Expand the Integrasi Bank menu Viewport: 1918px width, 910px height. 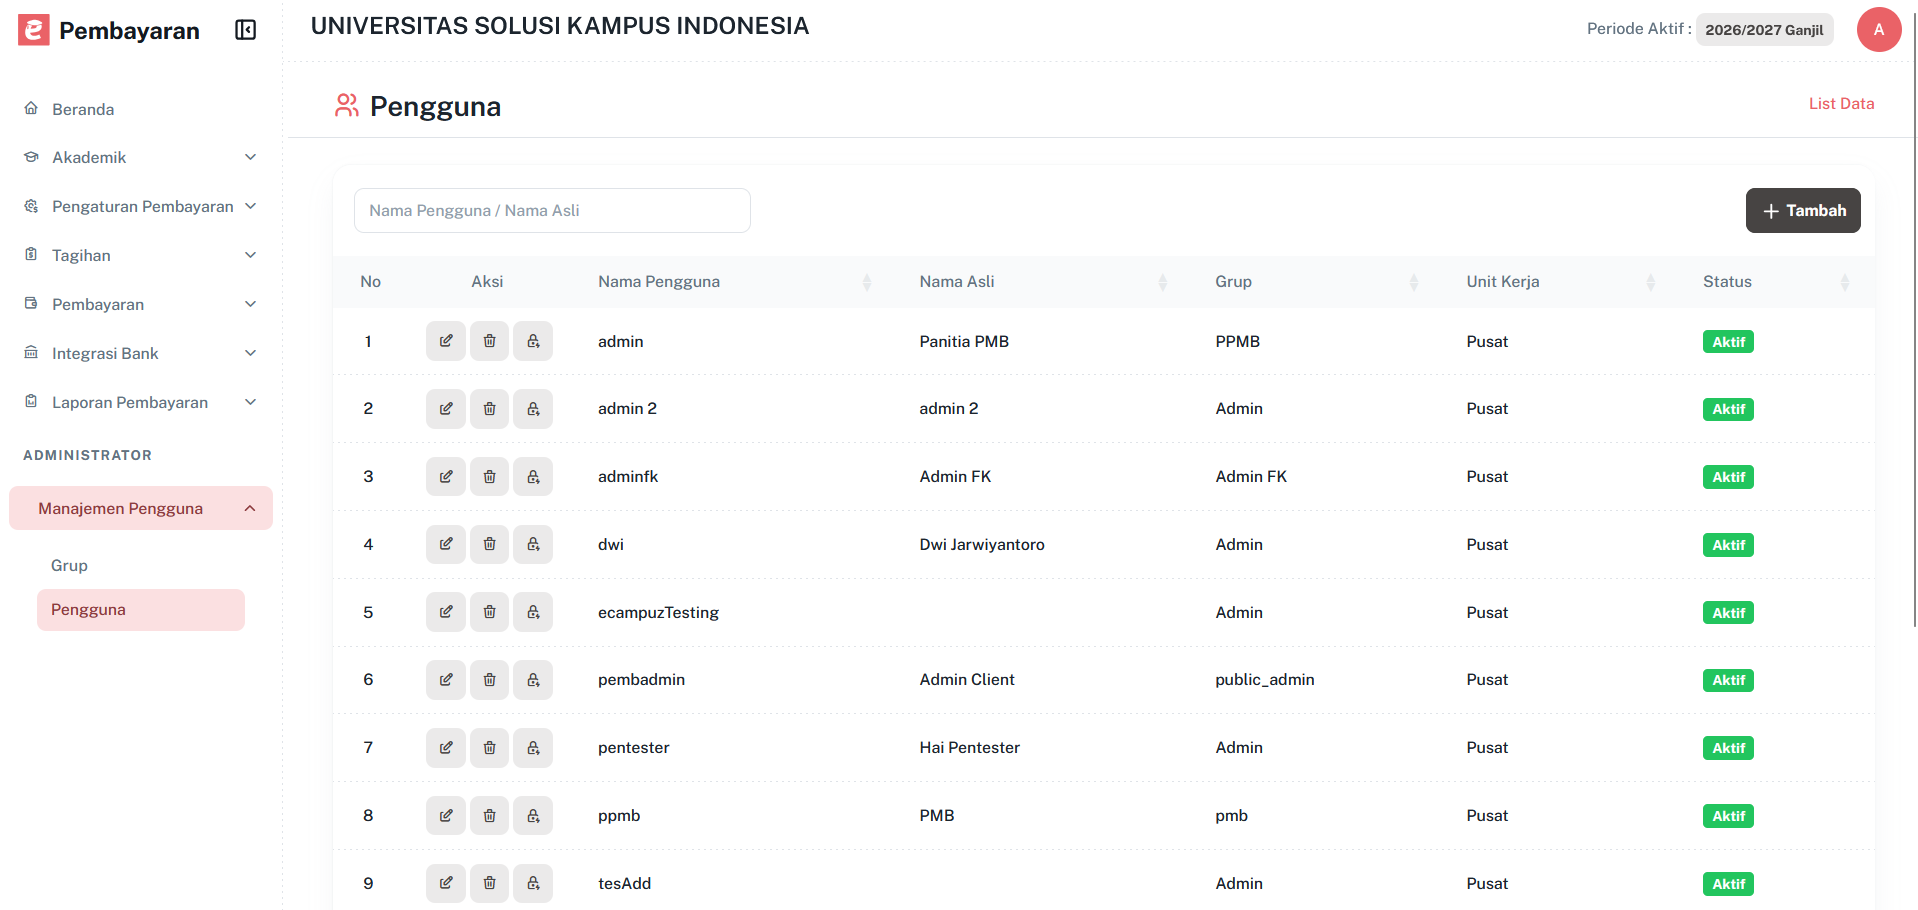(x=140, y=353)
